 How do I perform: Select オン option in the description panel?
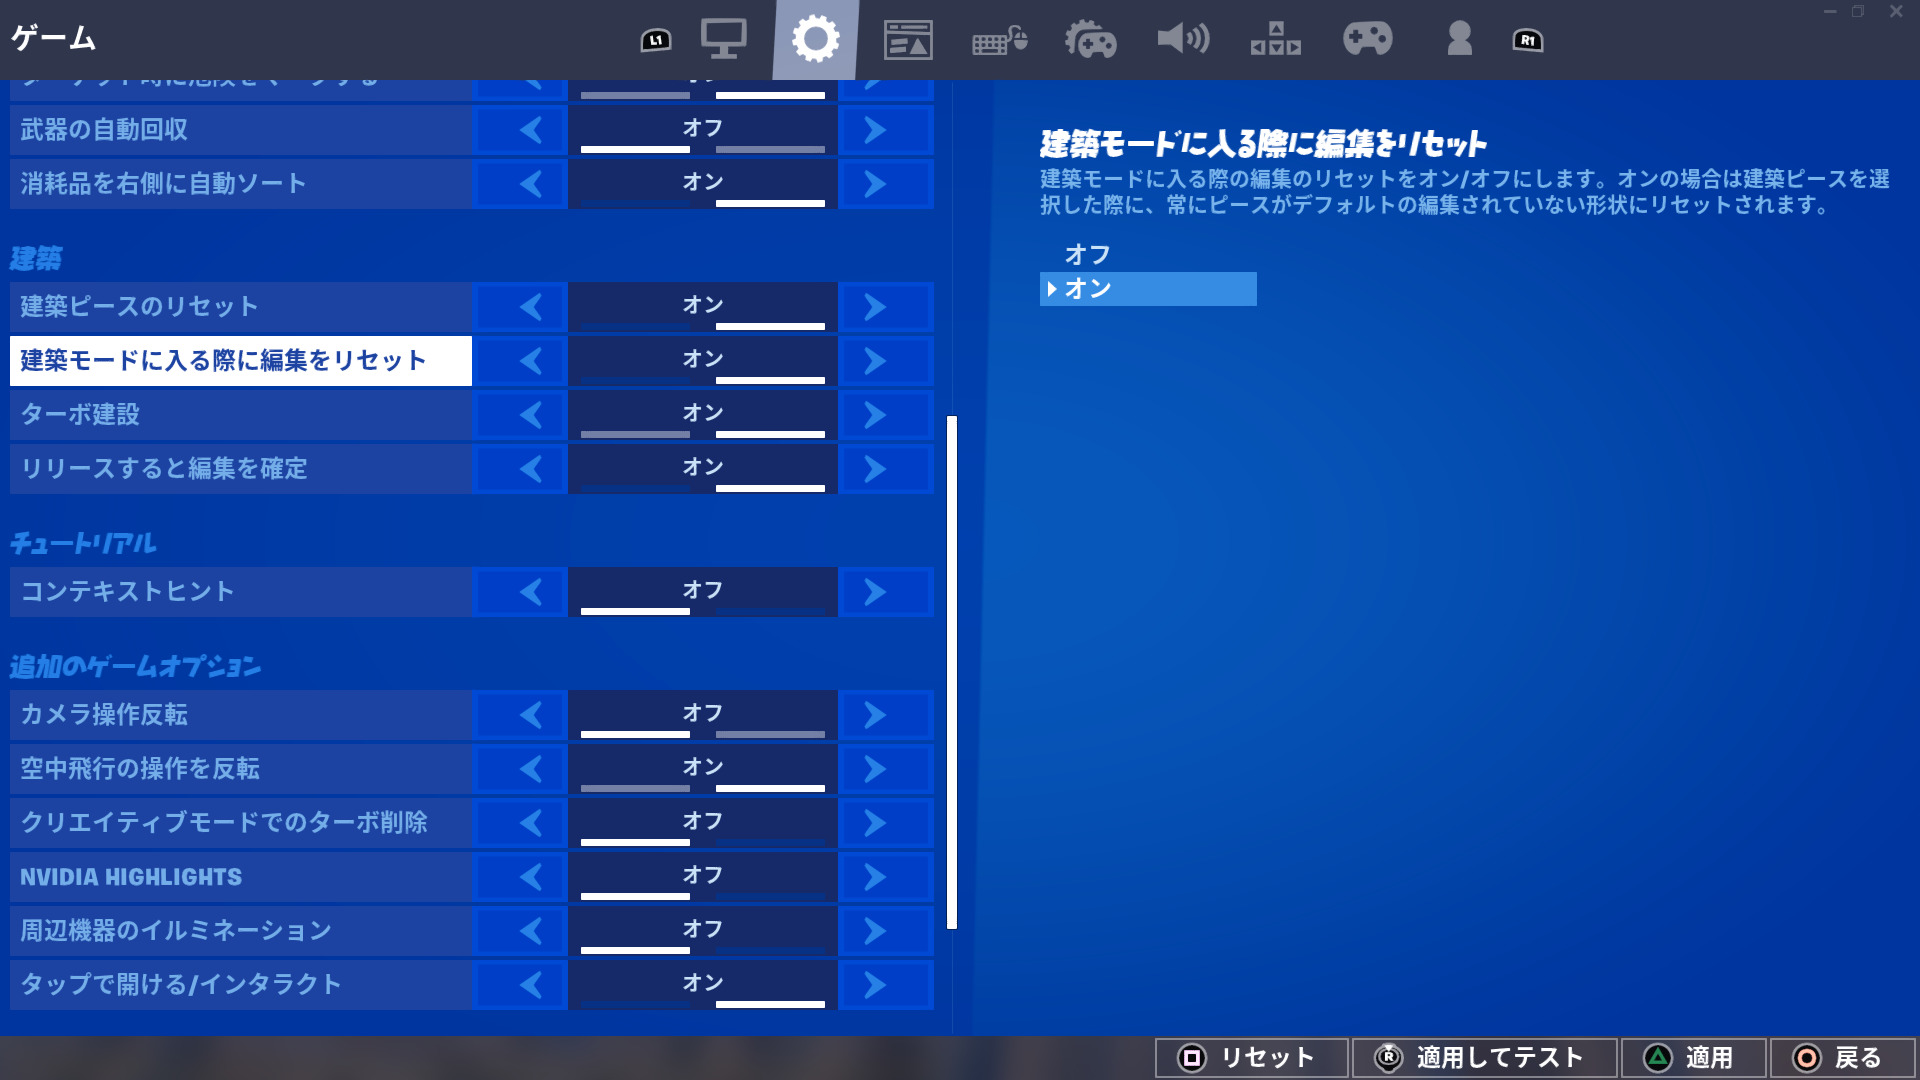pyautogui.click(x=1148, y=289)
